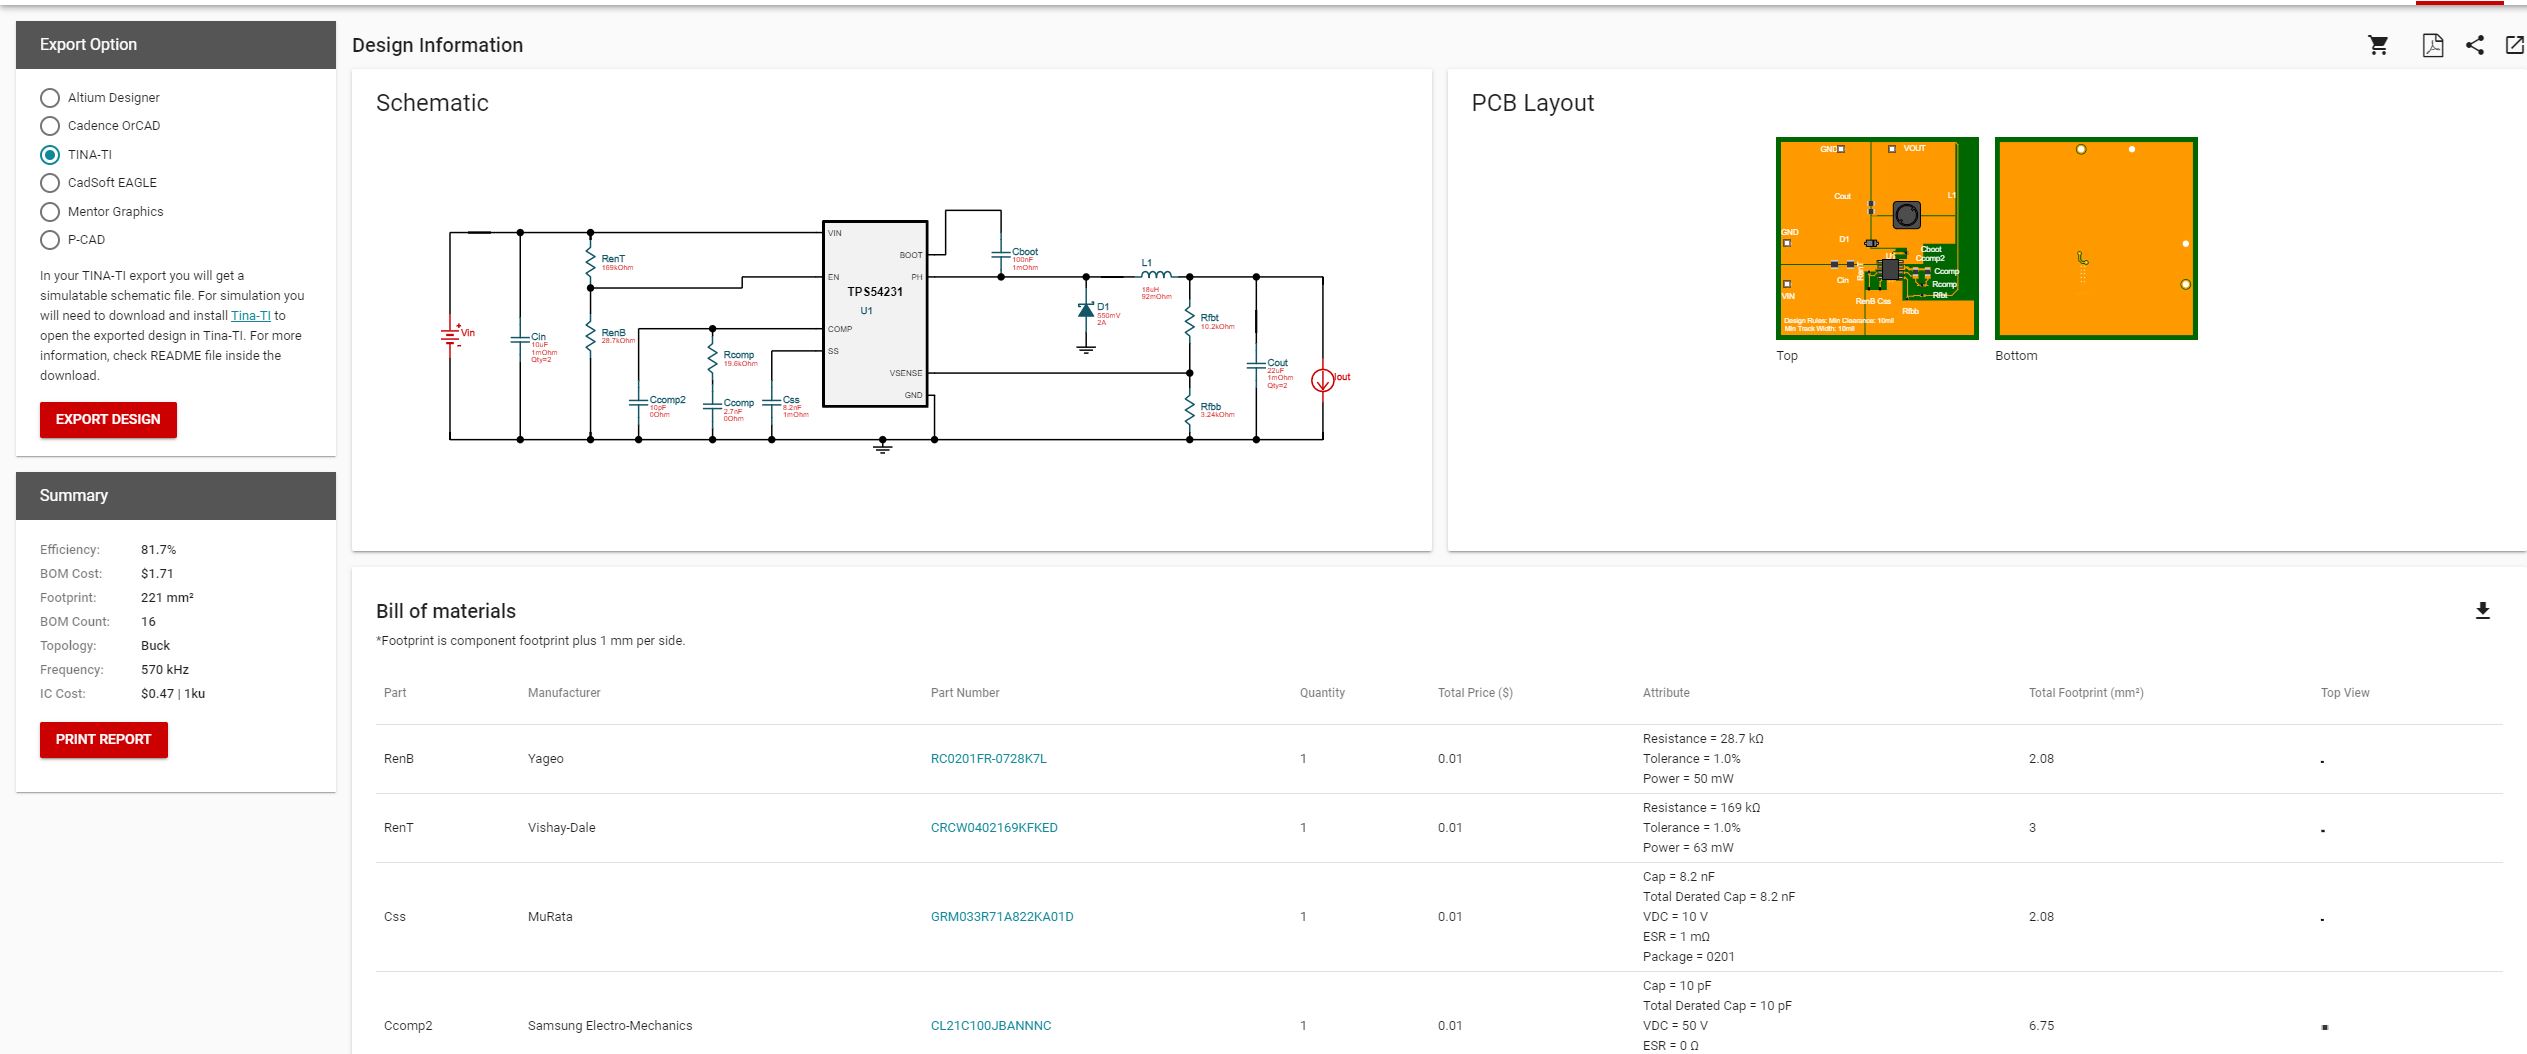
Task: Click the RenB part name cell
Action: (399, 759)
